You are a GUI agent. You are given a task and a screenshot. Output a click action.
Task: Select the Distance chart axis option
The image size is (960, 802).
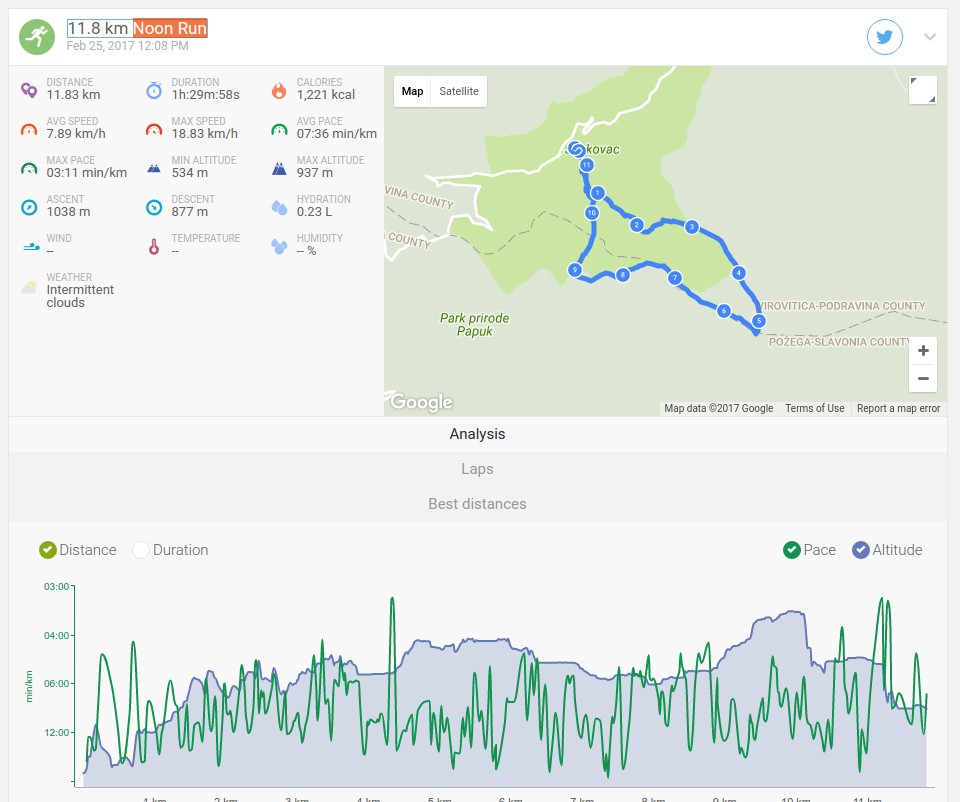coord(78,550)
